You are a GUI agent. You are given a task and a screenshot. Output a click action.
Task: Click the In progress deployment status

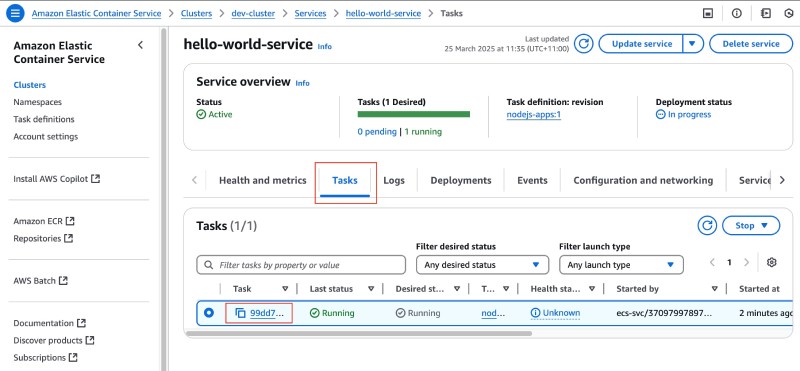[x=684, y=114]
